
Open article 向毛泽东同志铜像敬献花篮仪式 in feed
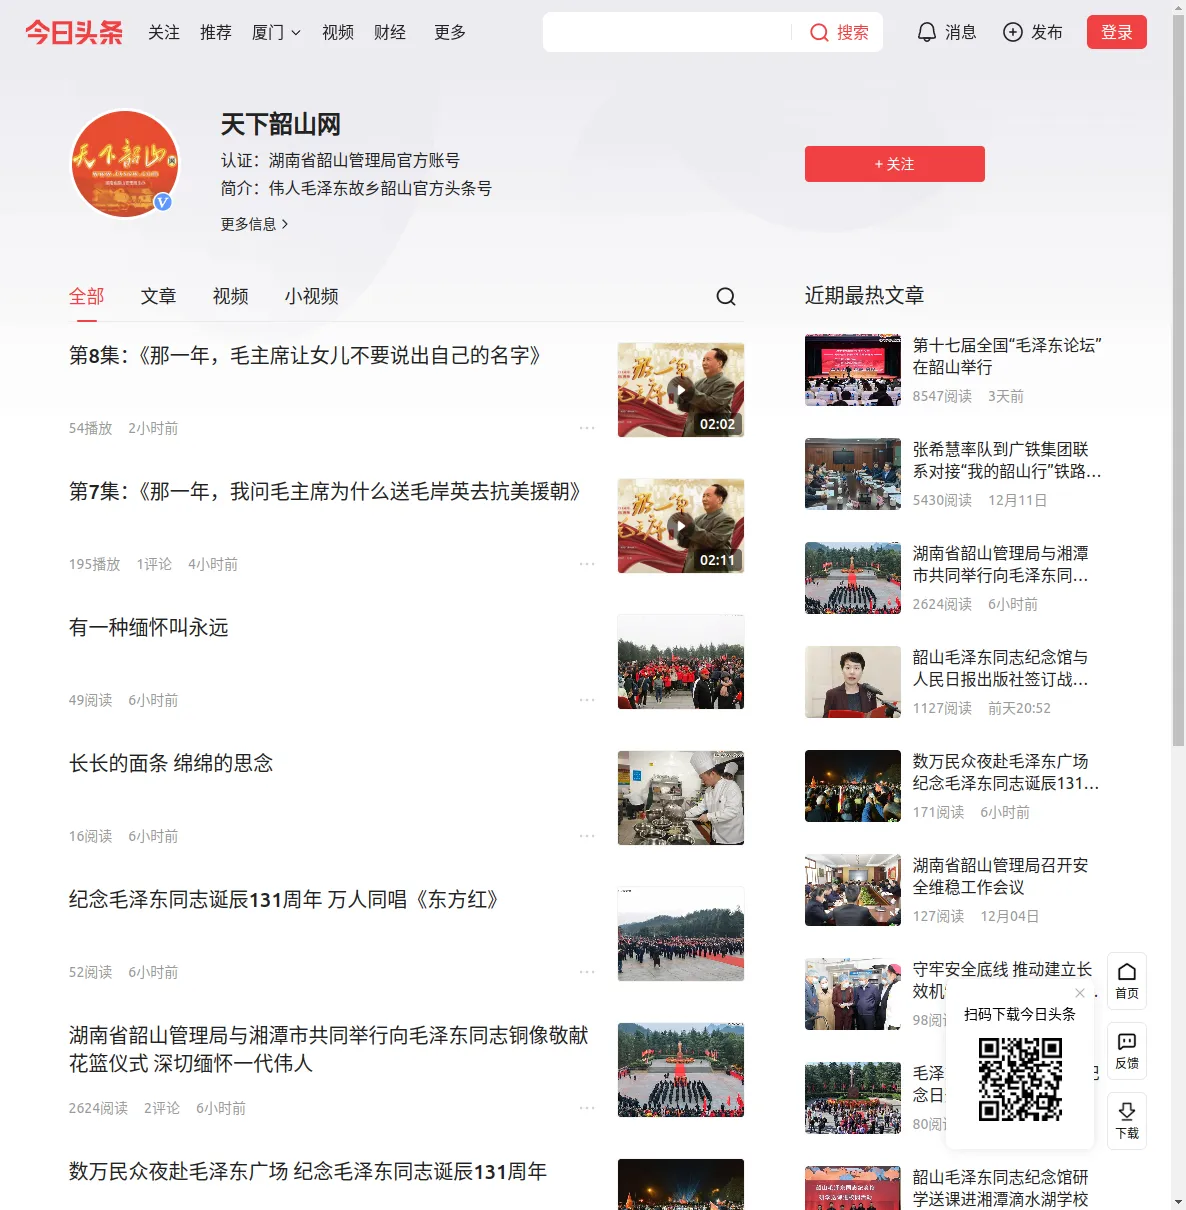coord(329,1049)
